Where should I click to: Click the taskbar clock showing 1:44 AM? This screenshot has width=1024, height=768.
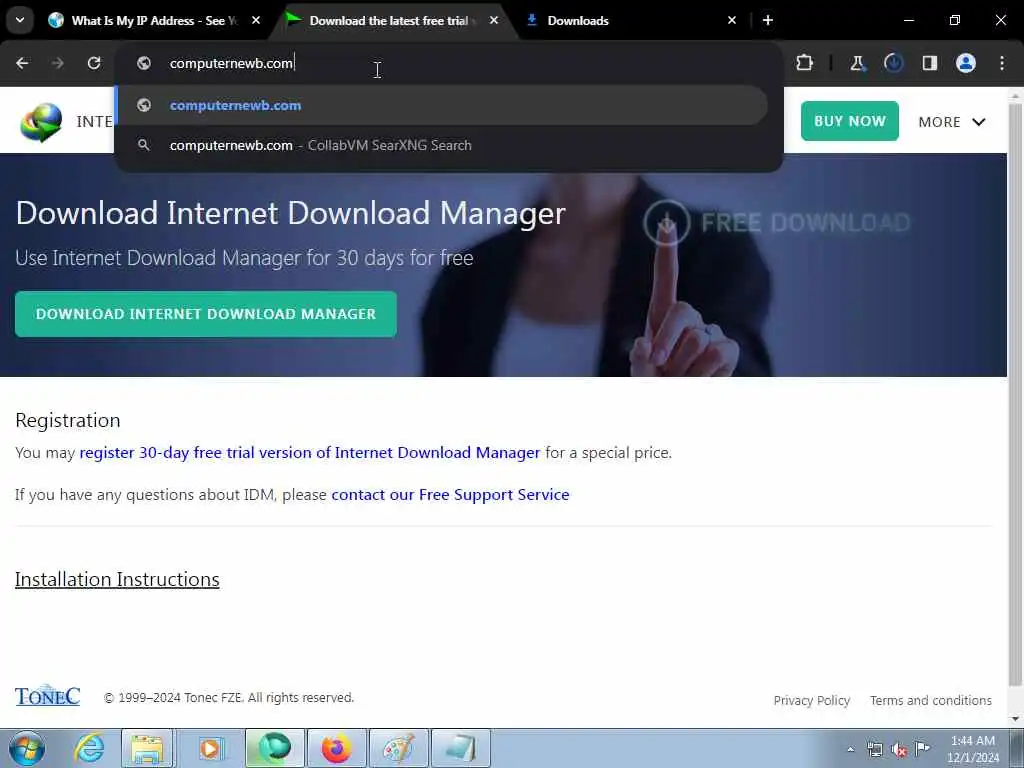click(973, 749)
